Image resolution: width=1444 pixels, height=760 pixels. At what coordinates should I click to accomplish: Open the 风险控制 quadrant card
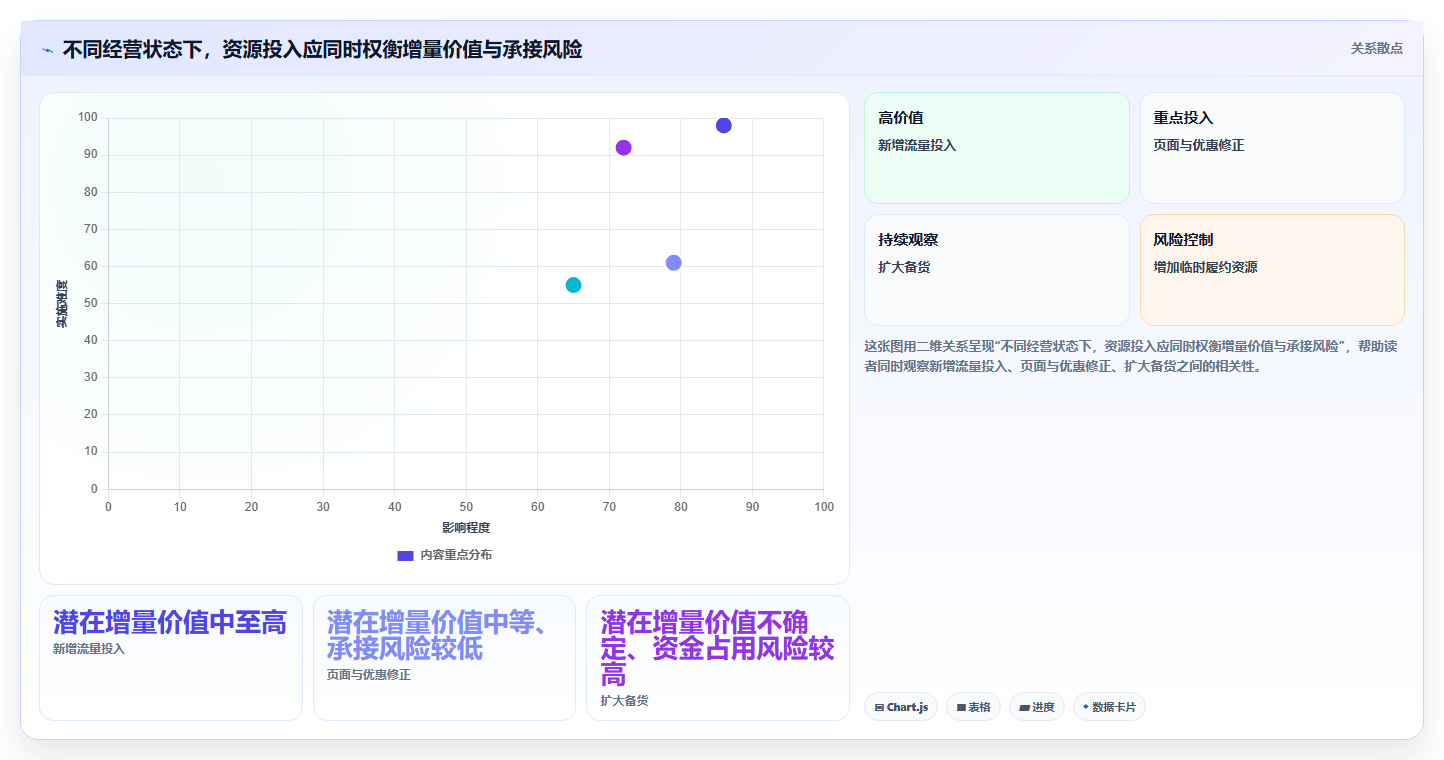pyautogui.click(x=1272, y=270)
